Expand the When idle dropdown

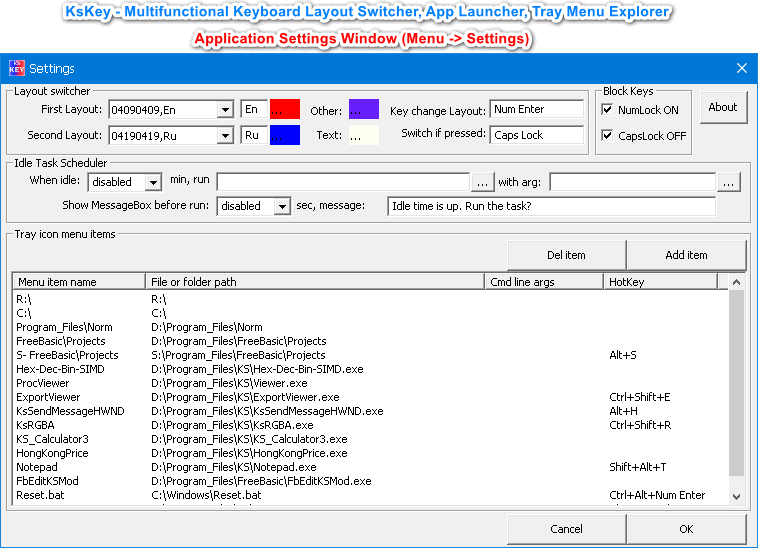pyautogui.click(x=153, y=183)
